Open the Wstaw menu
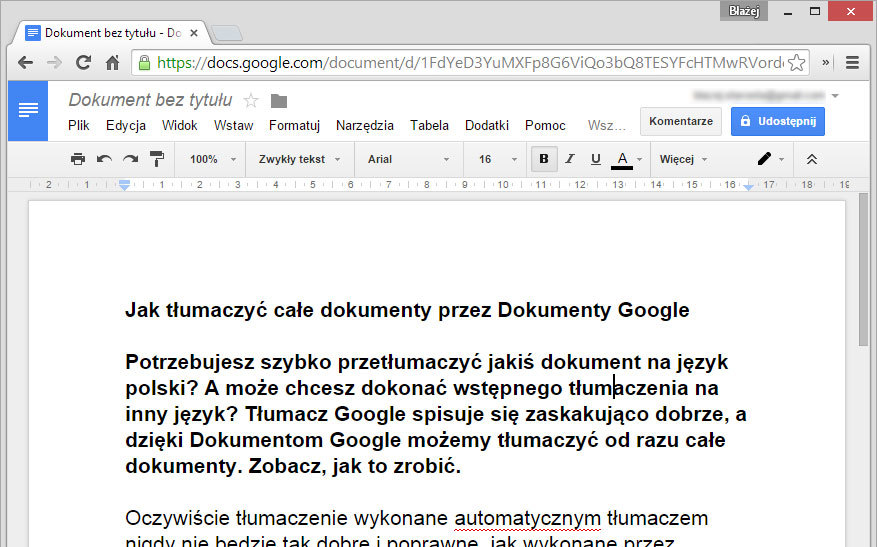Image resolution: width=877 pixels, height=547 pixels. click(233, 125)
